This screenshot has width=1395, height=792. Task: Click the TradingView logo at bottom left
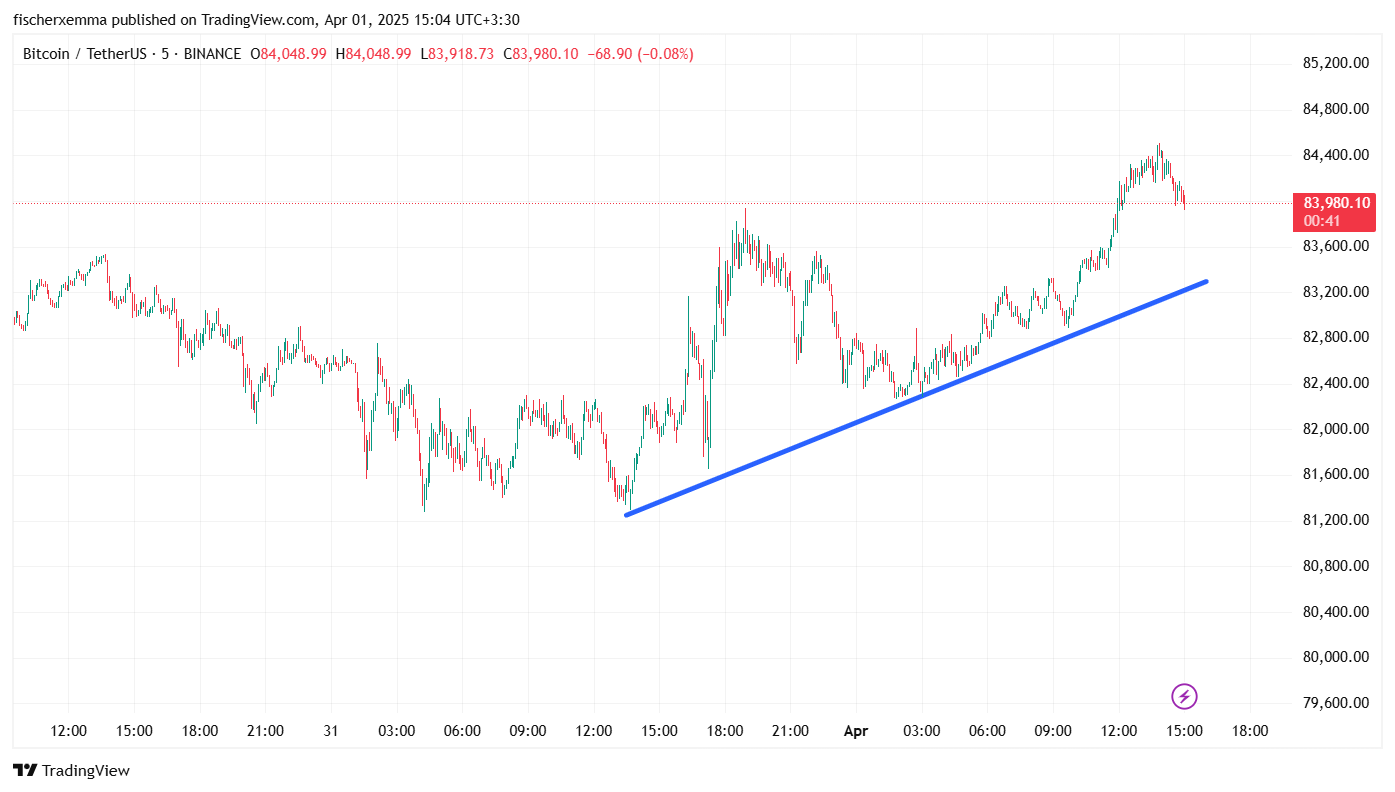pyautogui.click(x=71, y=771)
